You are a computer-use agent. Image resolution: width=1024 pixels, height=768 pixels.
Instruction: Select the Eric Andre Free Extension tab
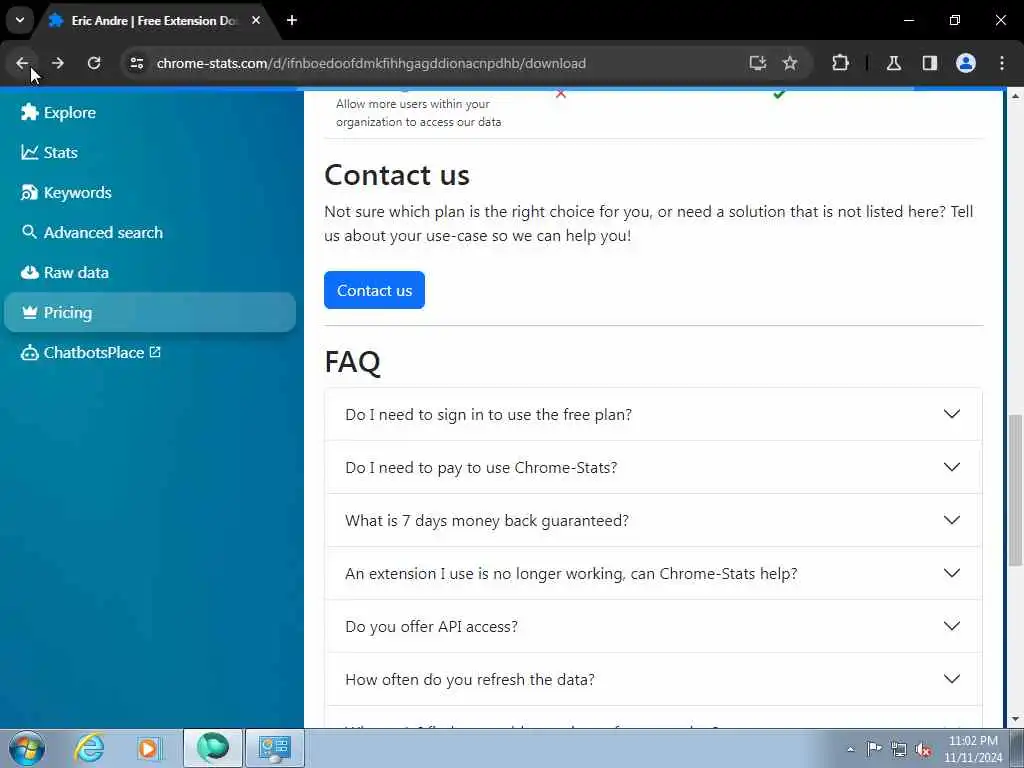[x=153, y=20]
